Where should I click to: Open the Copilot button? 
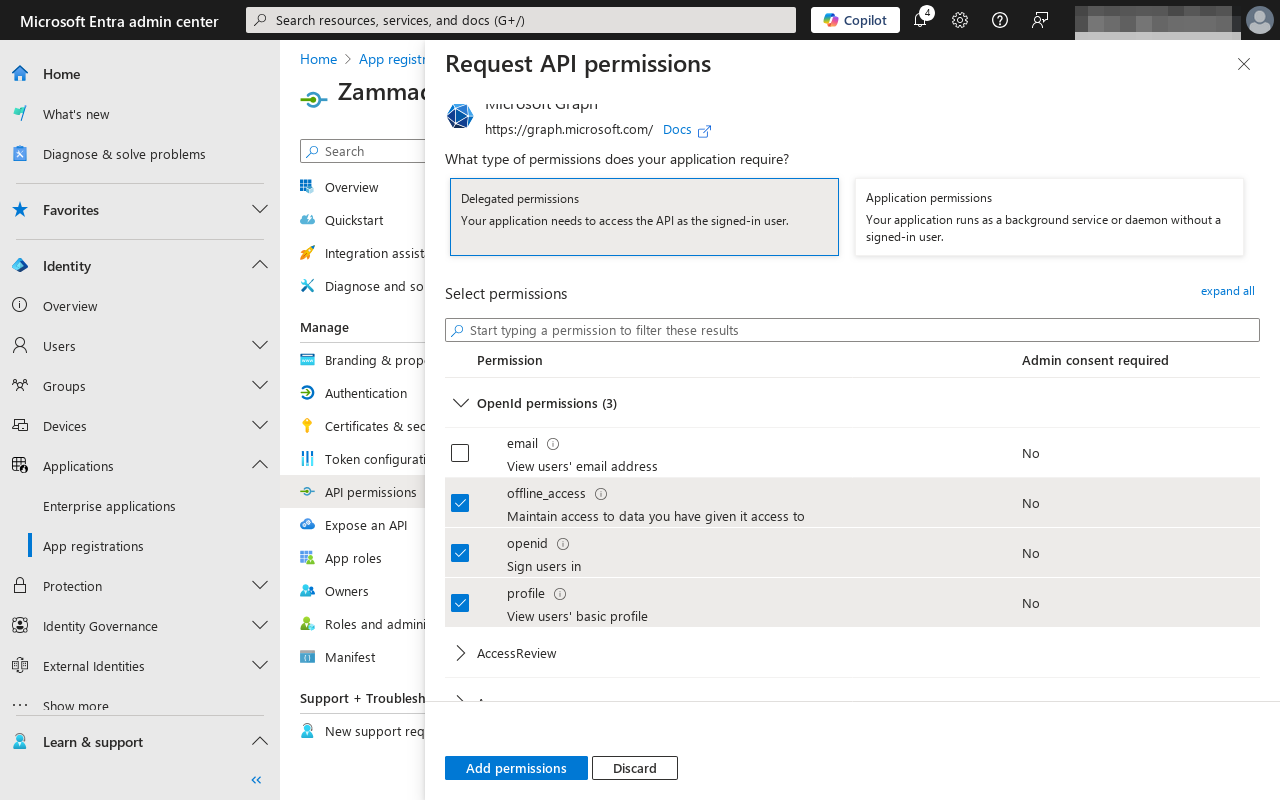855,20
